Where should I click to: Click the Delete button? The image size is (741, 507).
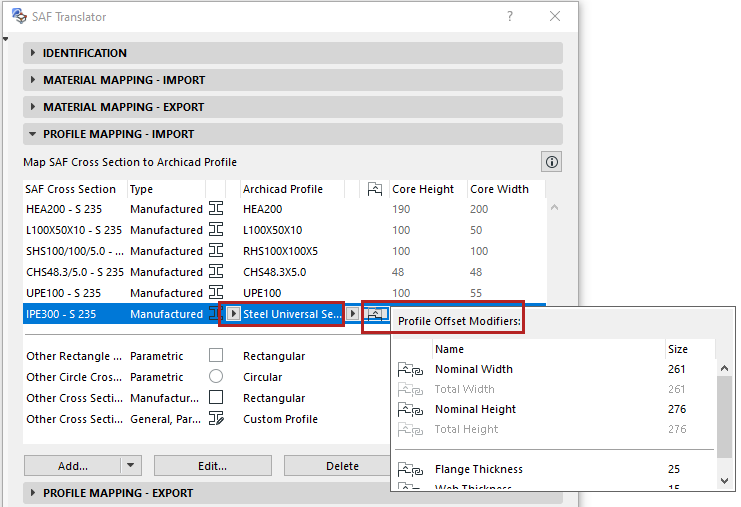(342, 466)
